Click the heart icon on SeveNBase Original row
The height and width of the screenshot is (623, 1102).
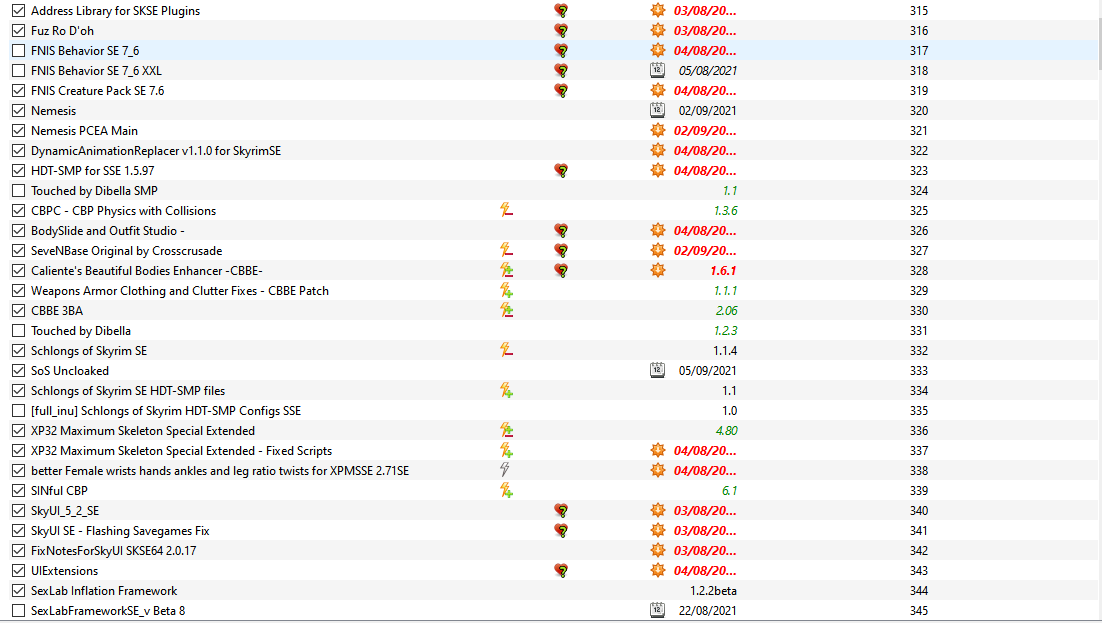point(561,250)
